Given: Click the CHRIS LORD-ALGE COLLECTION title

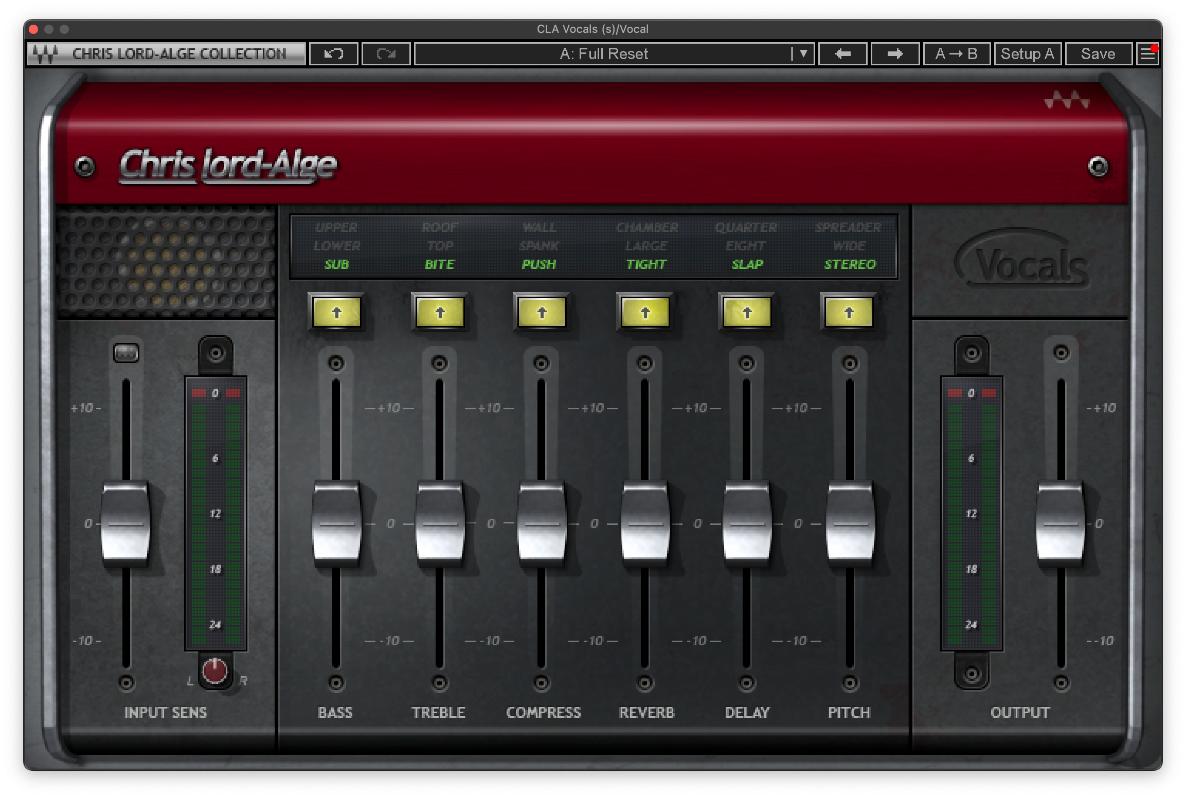Looking at the screenshot, I should tap(179, 54).
